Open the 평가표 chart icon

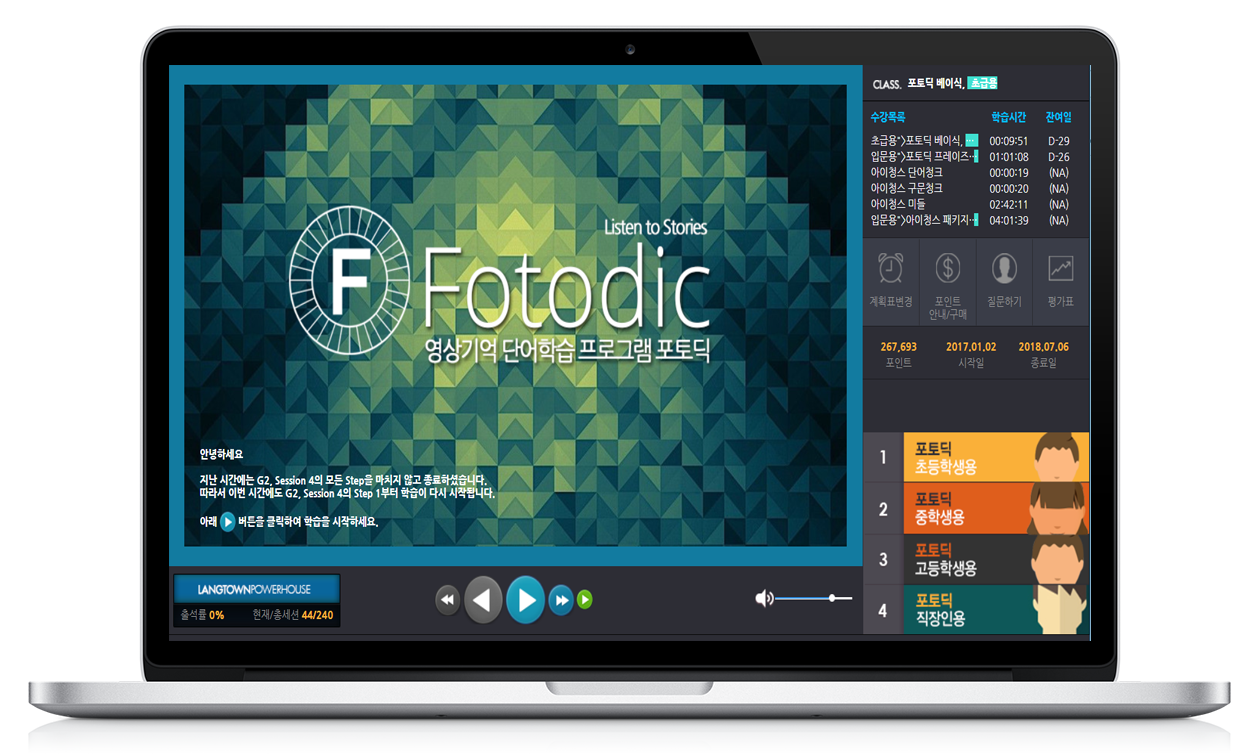(1060, 268)
